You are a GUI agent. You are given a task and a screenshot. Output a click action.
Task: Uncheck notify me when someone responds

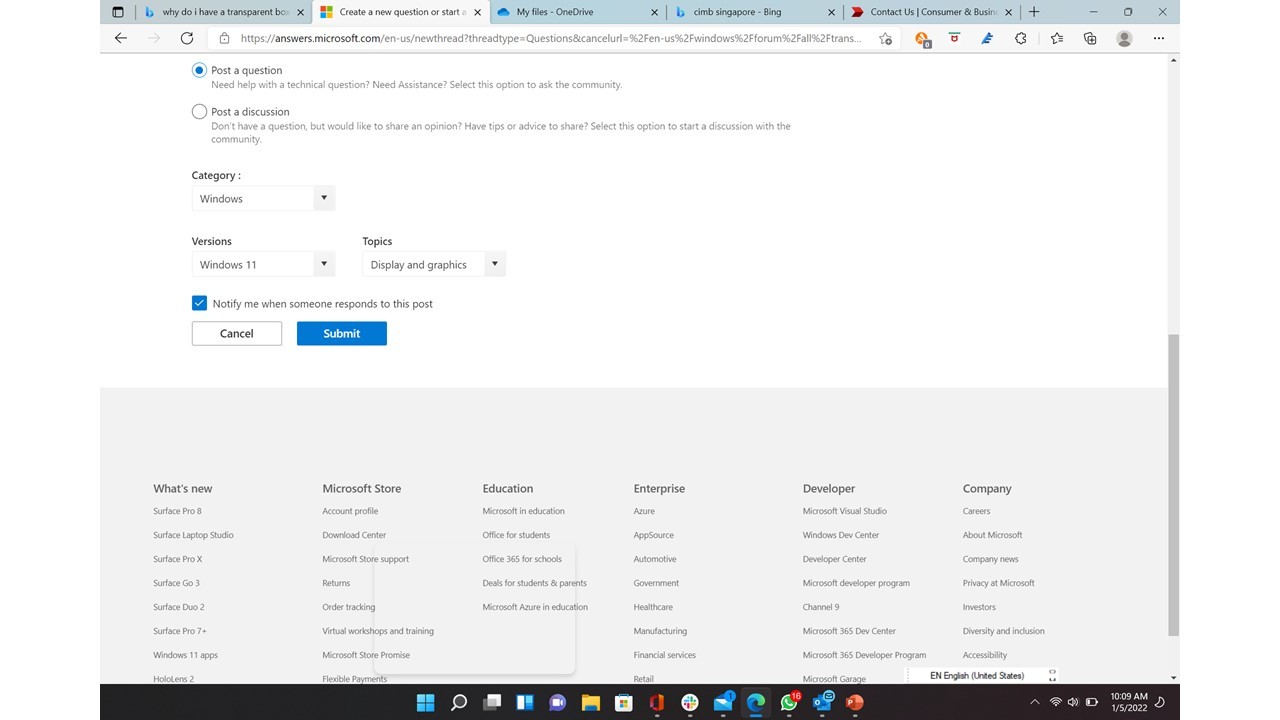(x=199, y=303)
